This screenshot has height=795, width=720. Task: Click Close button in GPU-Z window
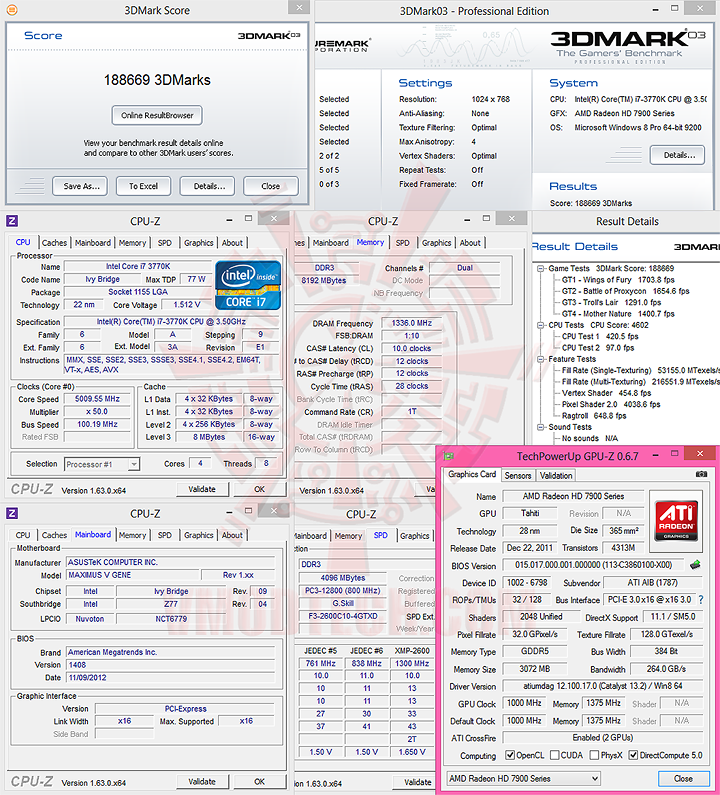(x=683, y=778)
